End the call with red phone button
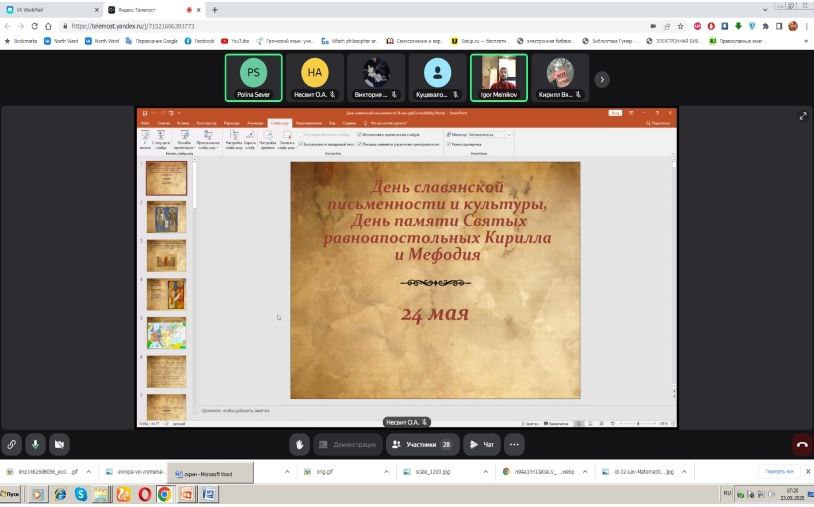 (801, 444)
